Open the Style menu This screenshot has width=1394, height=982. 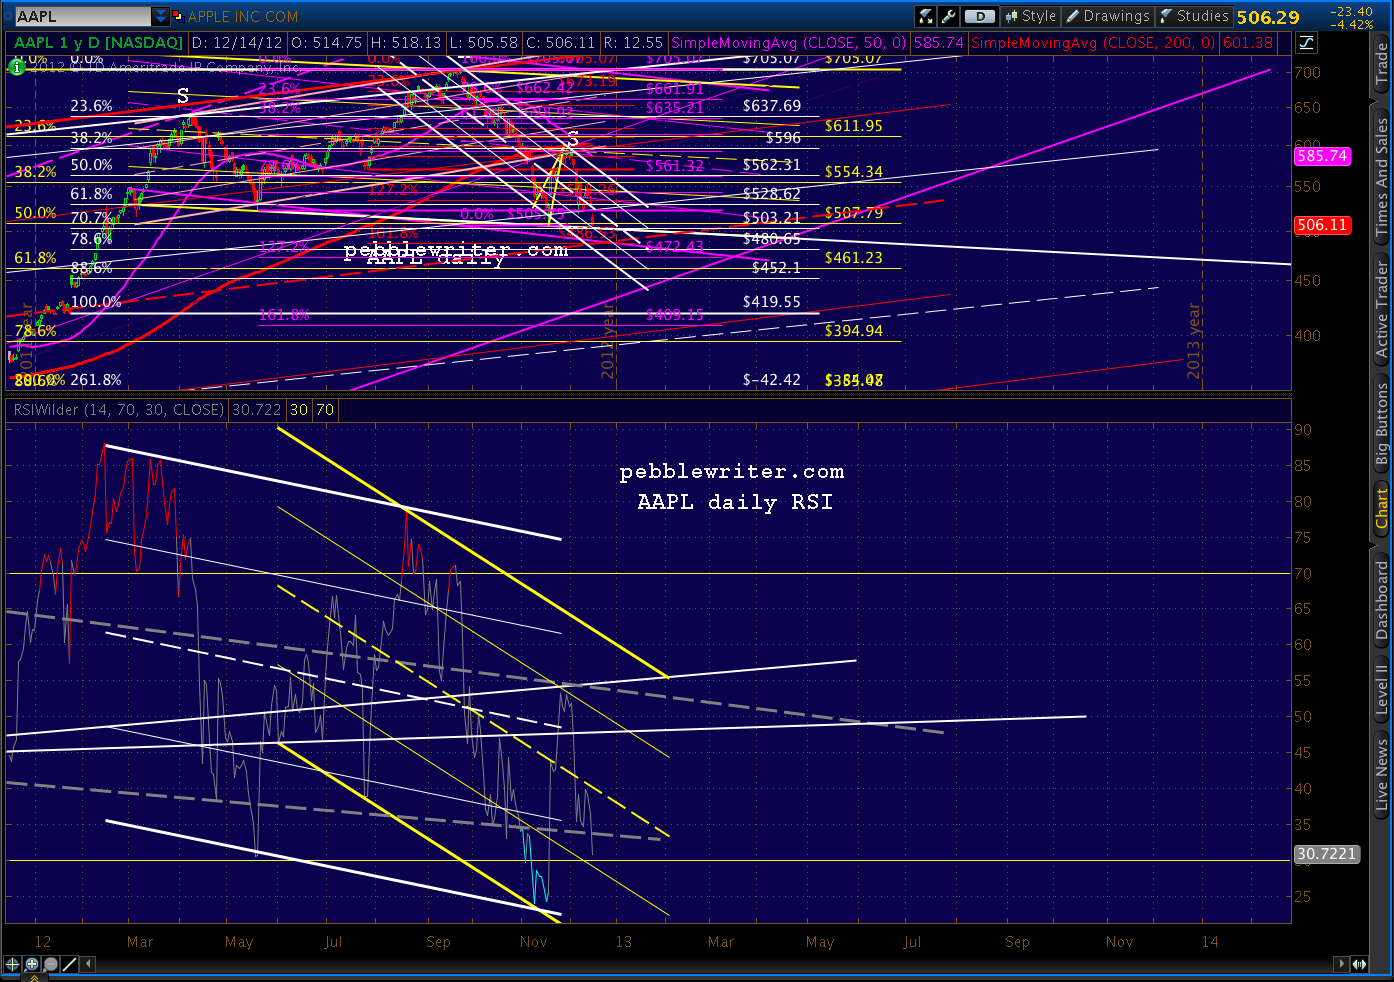click(1030, 16)
